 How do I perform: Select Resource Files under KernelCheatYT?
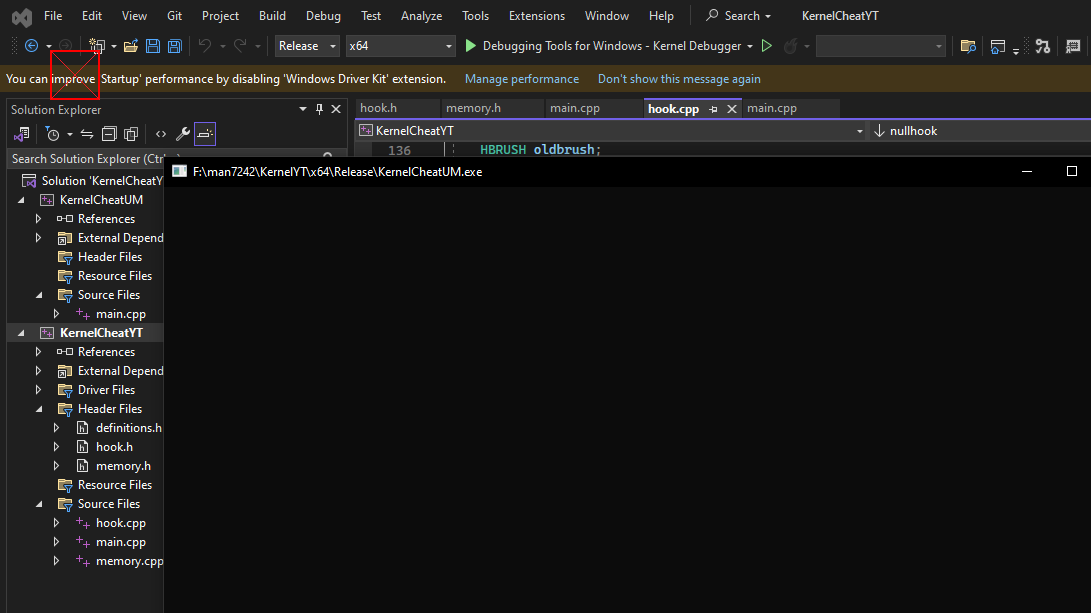115,485
